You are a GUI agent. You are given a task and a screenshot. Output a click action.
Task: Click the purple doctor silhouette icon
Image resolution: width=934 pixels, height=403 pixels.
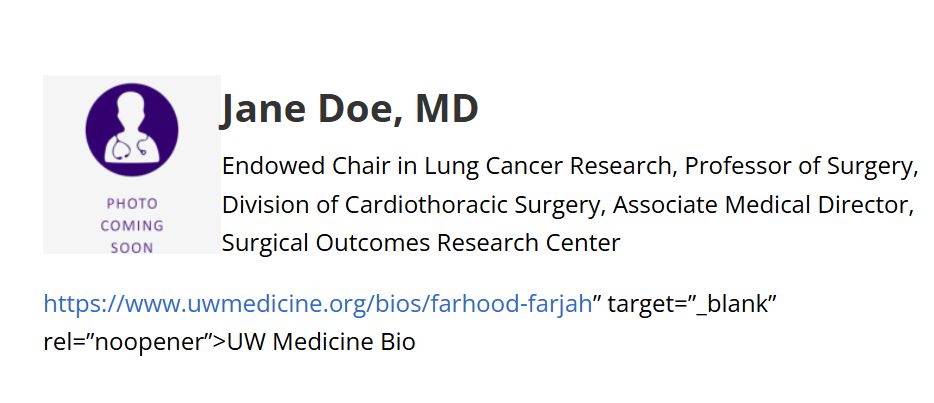pos(132,129)
